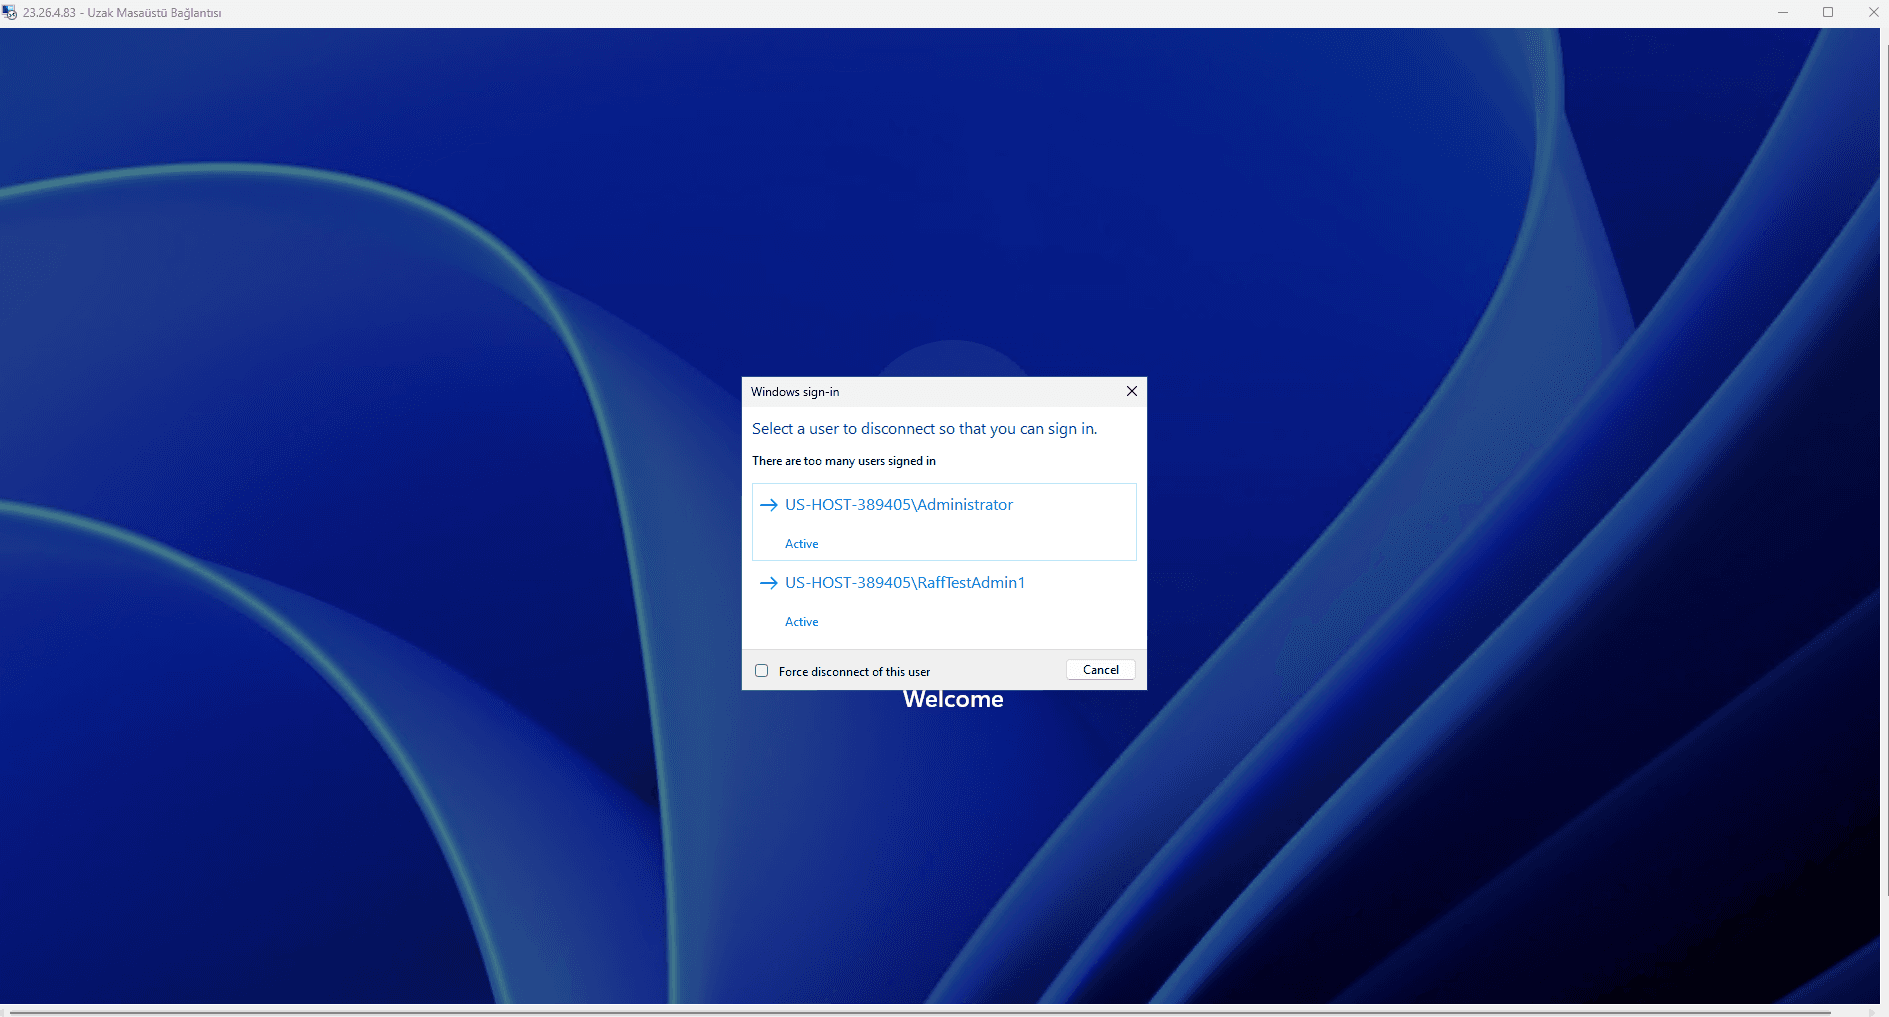Click the Active status under Administrator
Viewport: 1889px width, 1017px height.
[801, 544]
